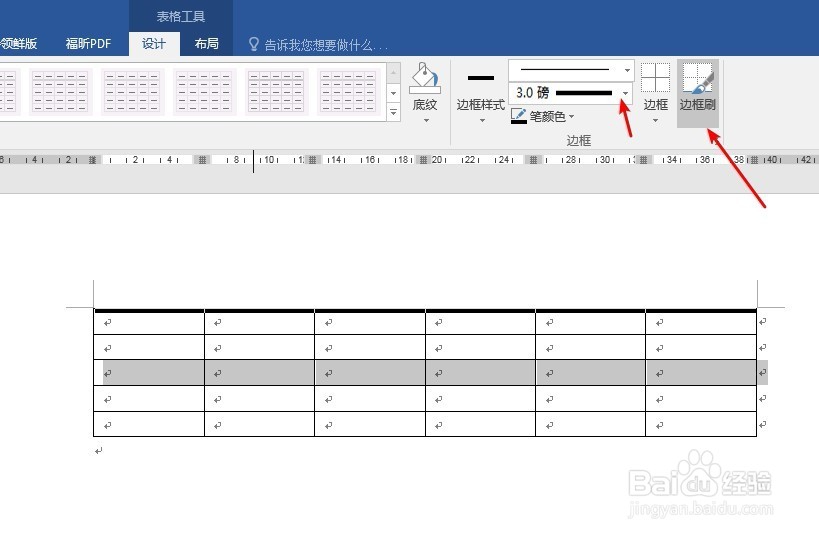This screenshot has height=537, width=819.
Task: Click the 边框样式 line sample icon
Action: [x=481, y=78]
